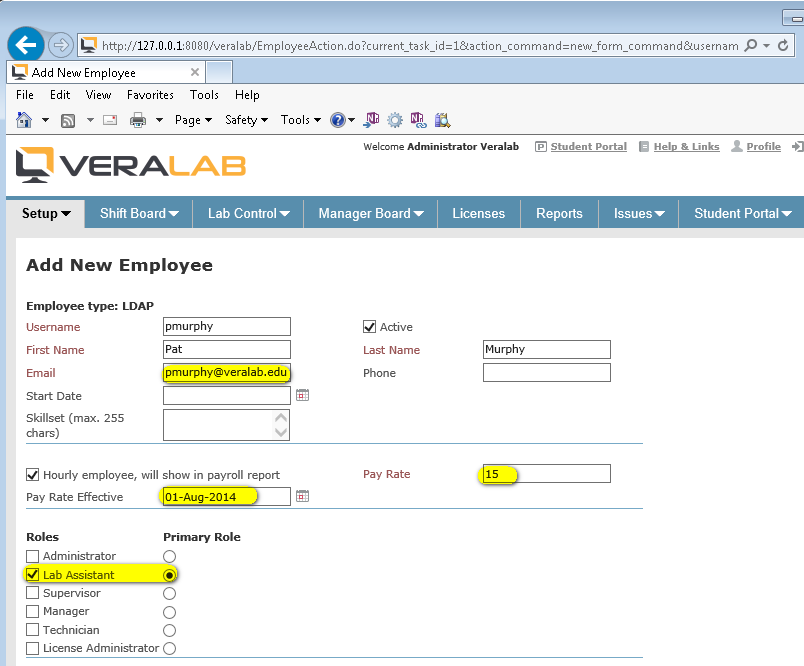This screenshot has width=804, height=666.
Task: Open the Page toolbar dropdown
Action: pyautogui.click(x=193, y=120)
